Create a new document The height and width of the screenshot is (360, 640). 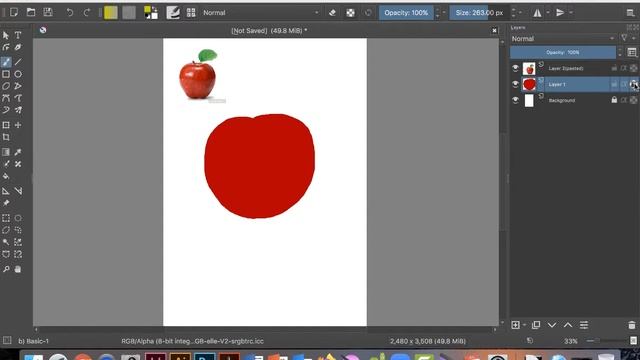click(14, 12)
